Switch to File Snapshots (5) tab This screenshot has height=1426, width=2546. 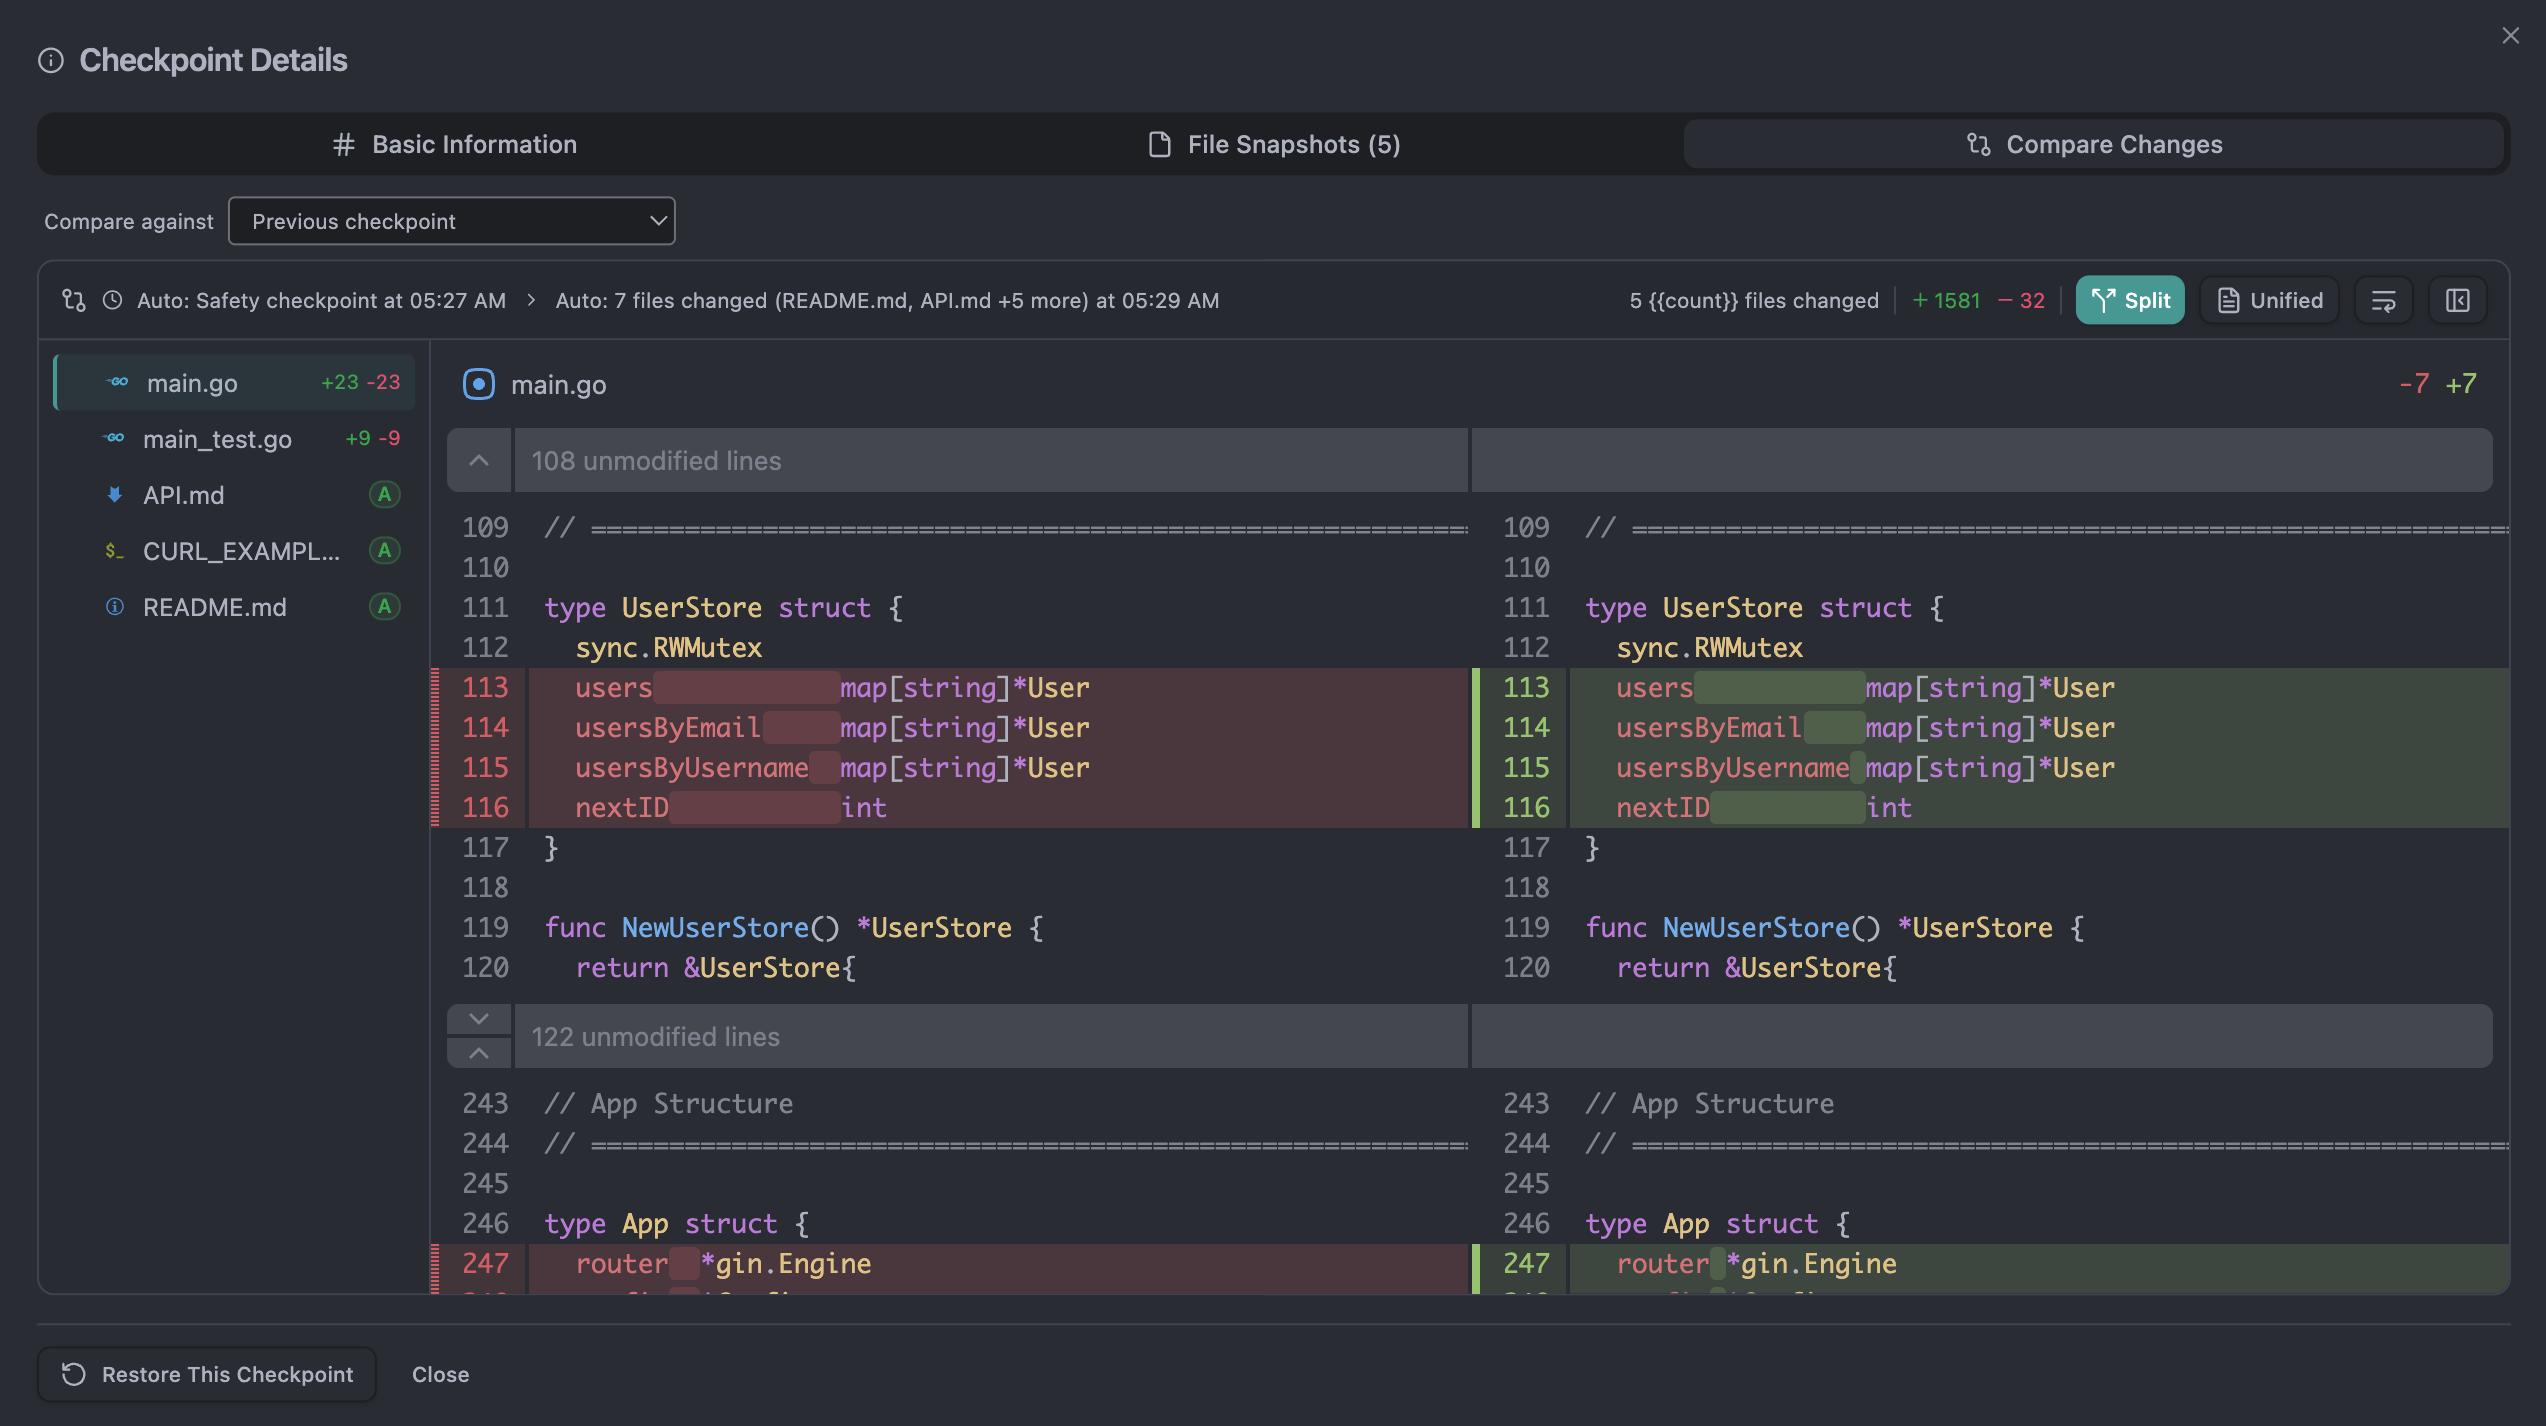pos(1274,144)
